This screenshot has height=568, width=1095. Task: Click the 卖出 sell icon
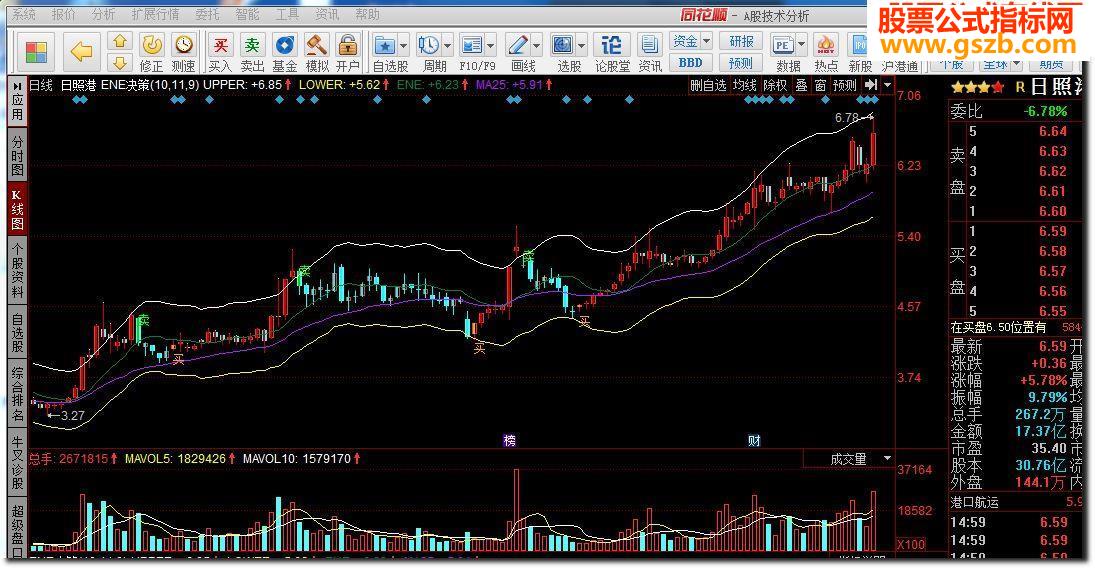click(x=252, y=53)
